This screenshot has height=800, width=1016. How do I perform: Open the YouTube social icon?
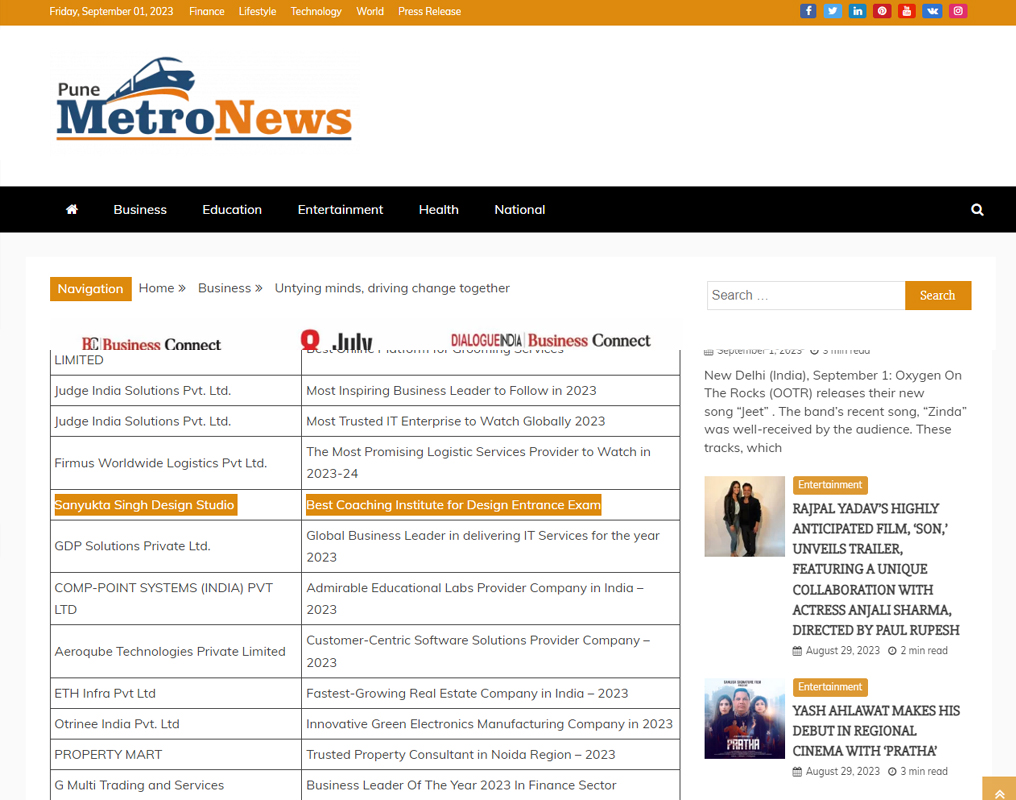tap(906, 11)
